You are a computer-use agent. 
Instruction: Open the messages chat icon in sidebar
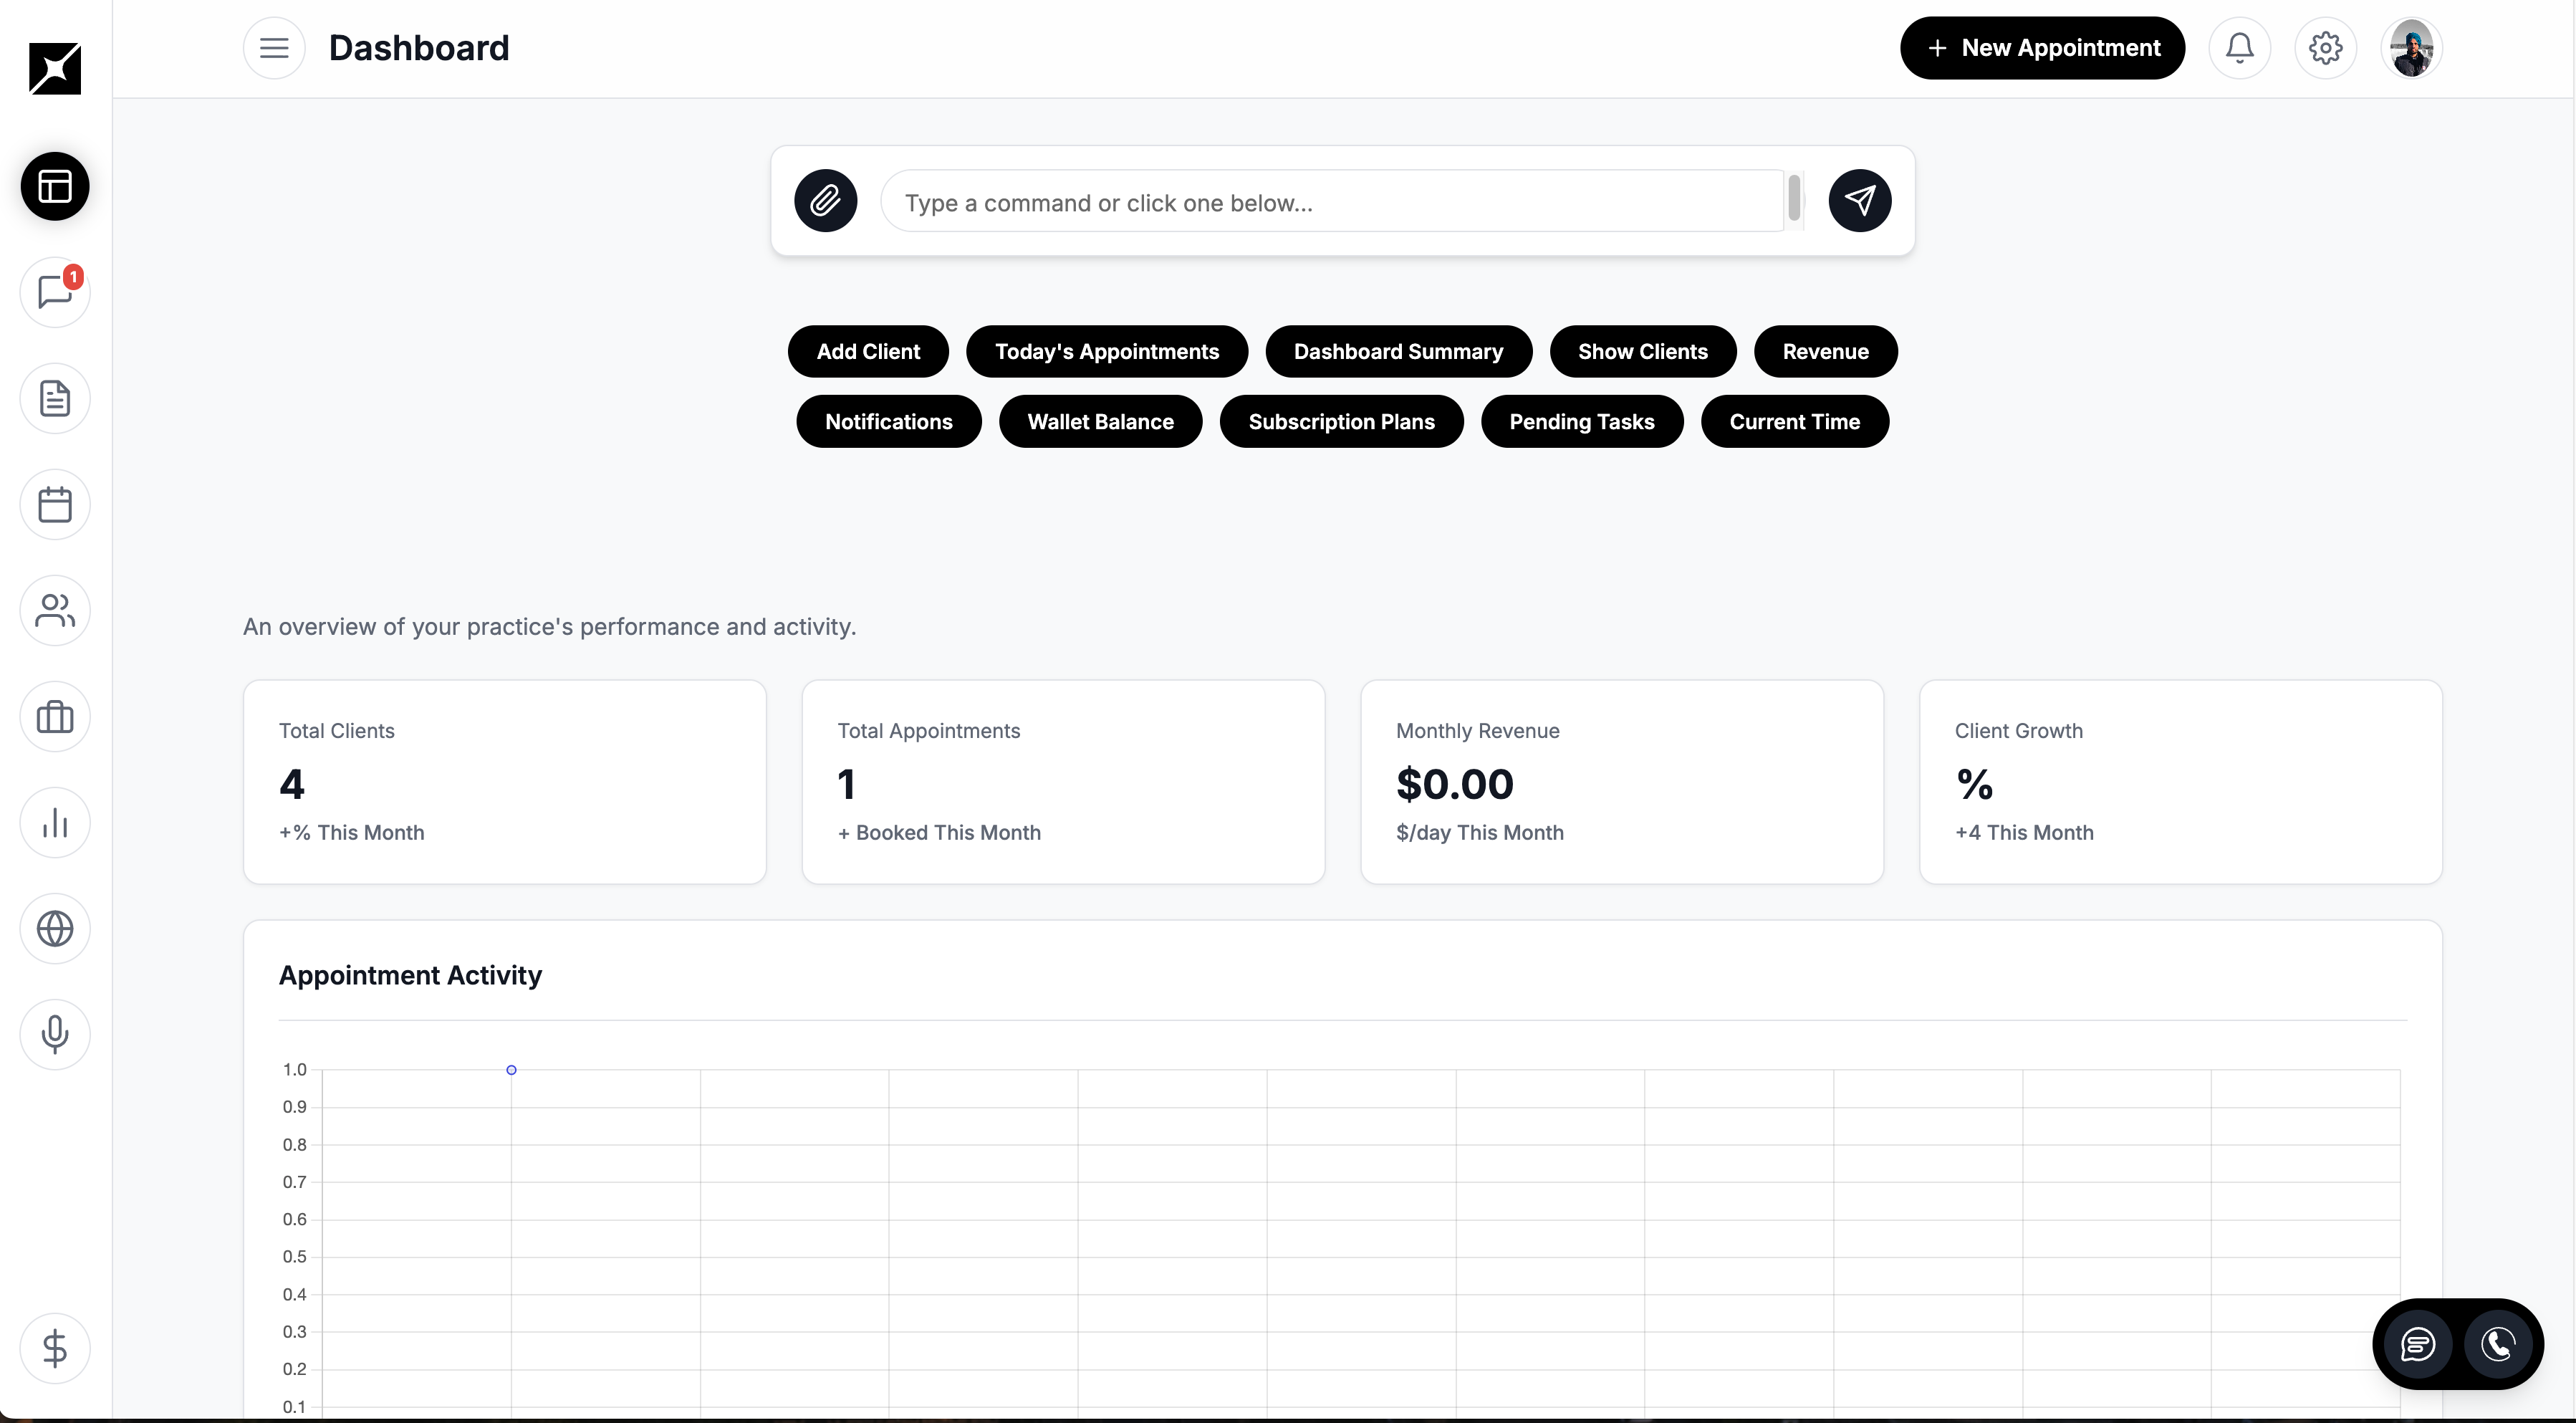55,293
